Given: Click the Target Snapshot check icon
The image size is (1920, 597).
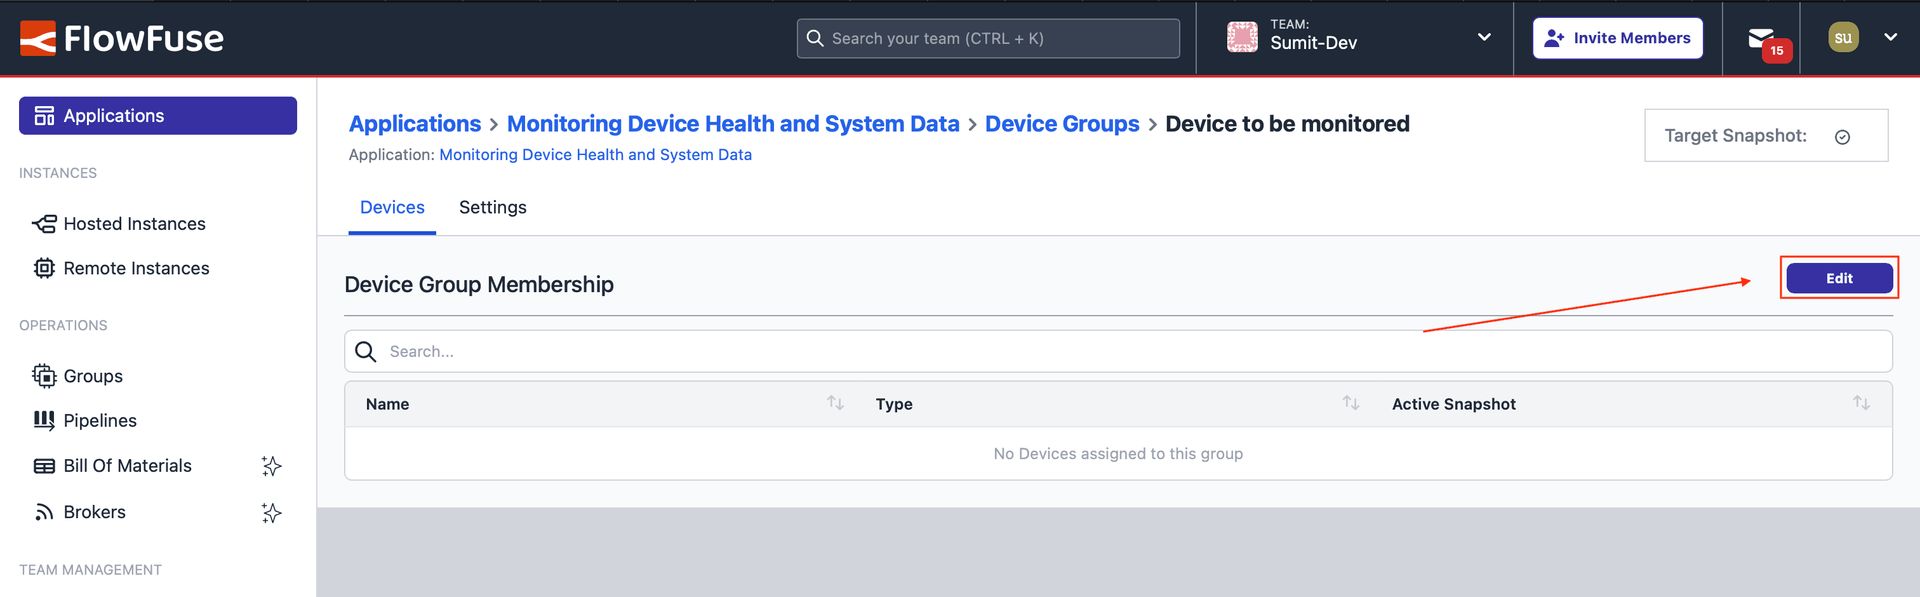Looking at the screenshot, I should point(1842,137).
